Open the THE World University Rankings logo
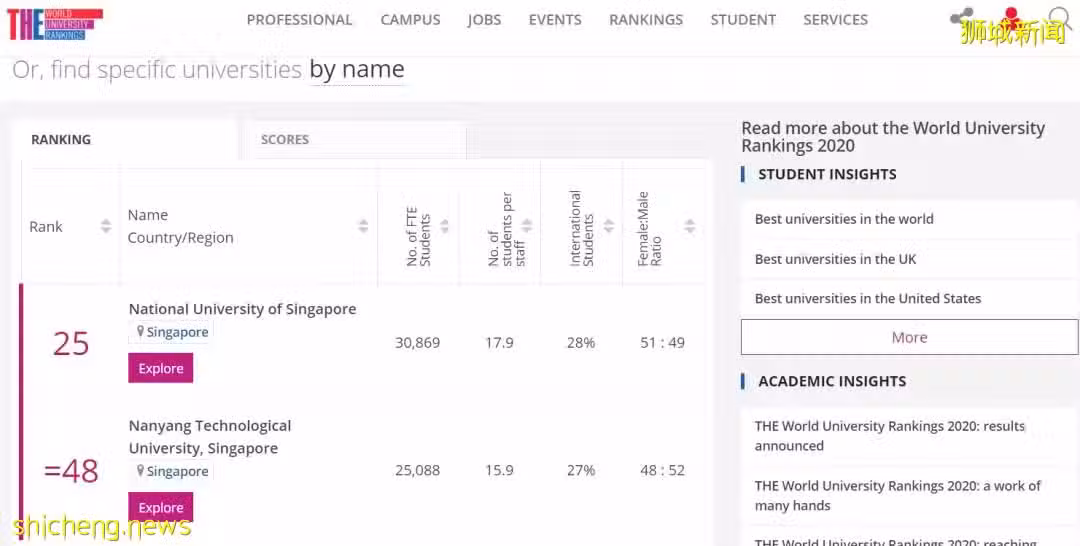Viewport: 1080px width, 546px height. 54,24
